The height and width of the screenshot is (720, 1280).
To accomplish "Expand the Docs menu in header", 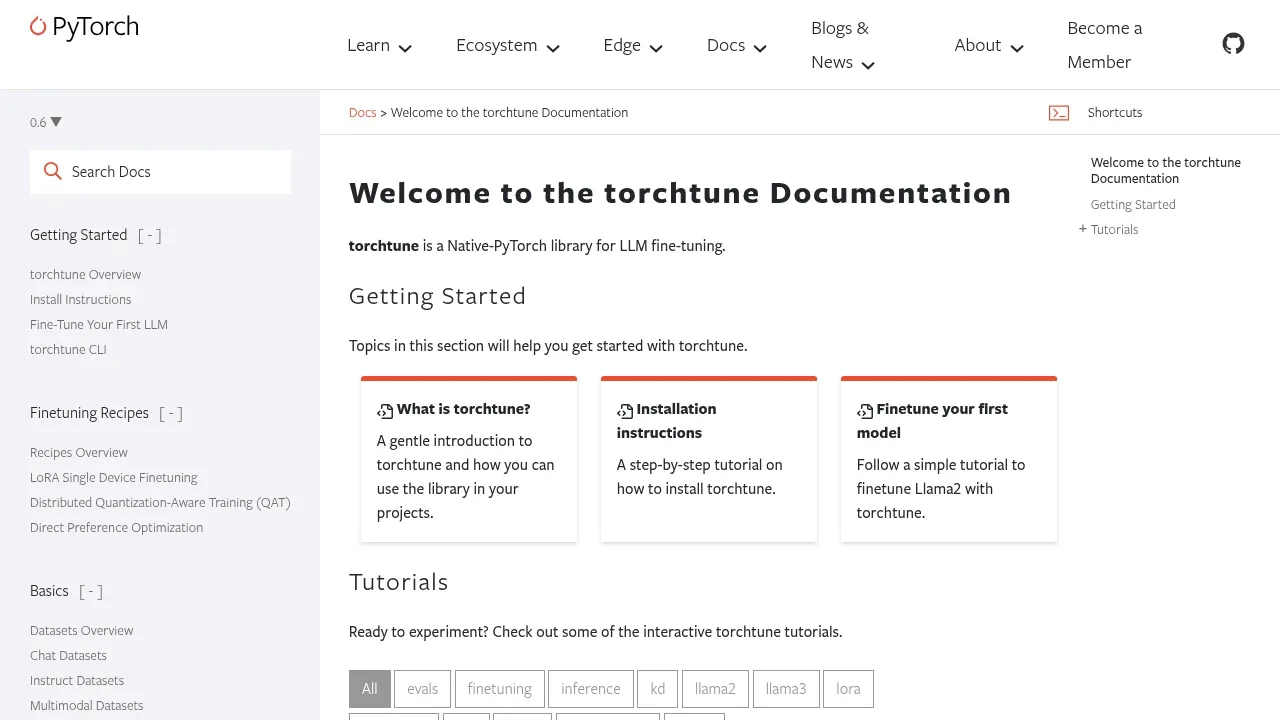I will pyautogui.click(x=737, y=45).
